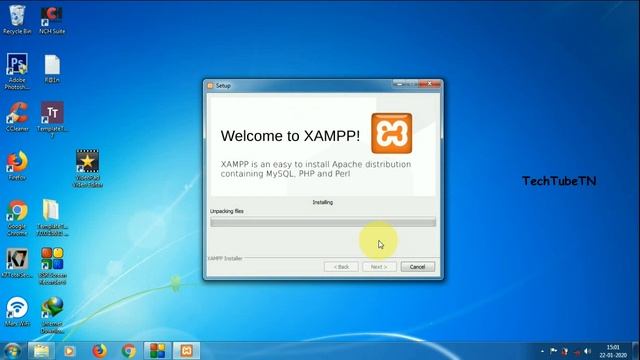Open the media player taskbar icon
Screen dimensions: 640x360
tap(69, 351)
